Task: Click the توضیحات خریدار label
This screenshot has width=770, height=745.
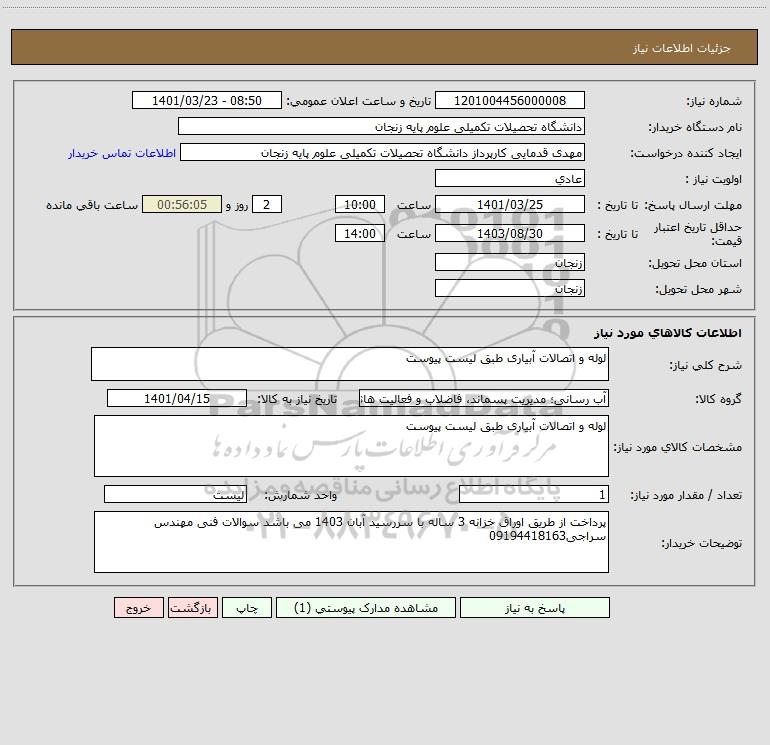Action: click(x=701, y=543)
